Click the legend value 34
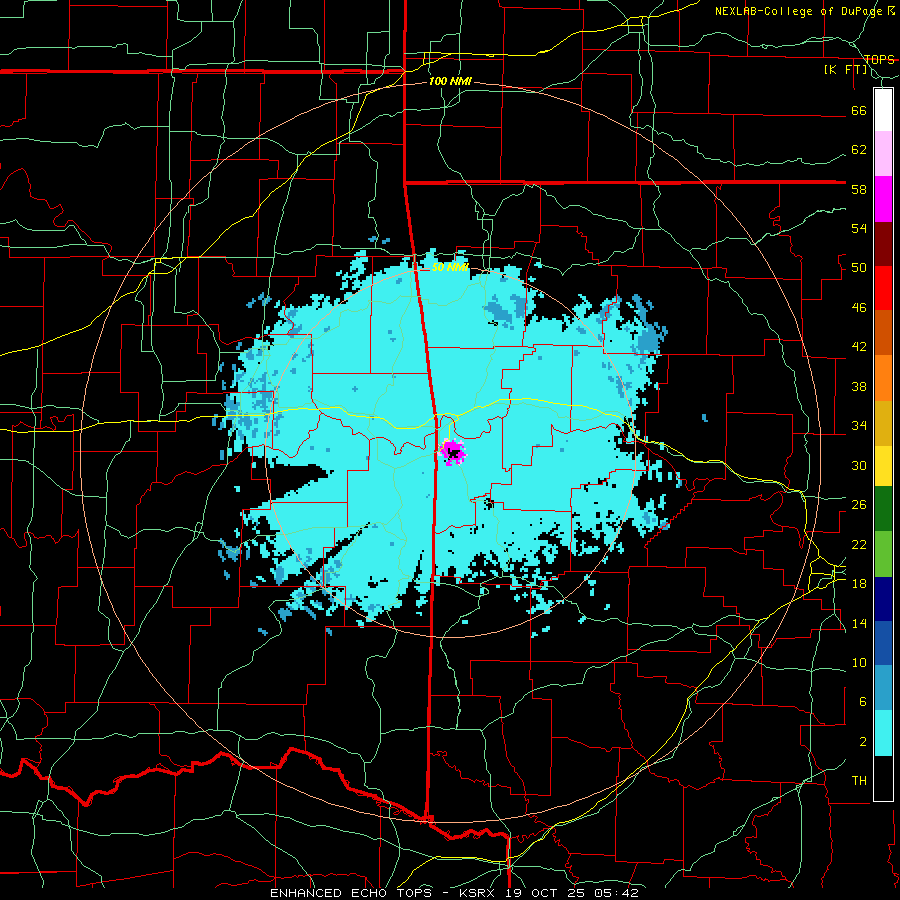The width and height of the screenshot is (900, 900). click(x=859, y=426)
